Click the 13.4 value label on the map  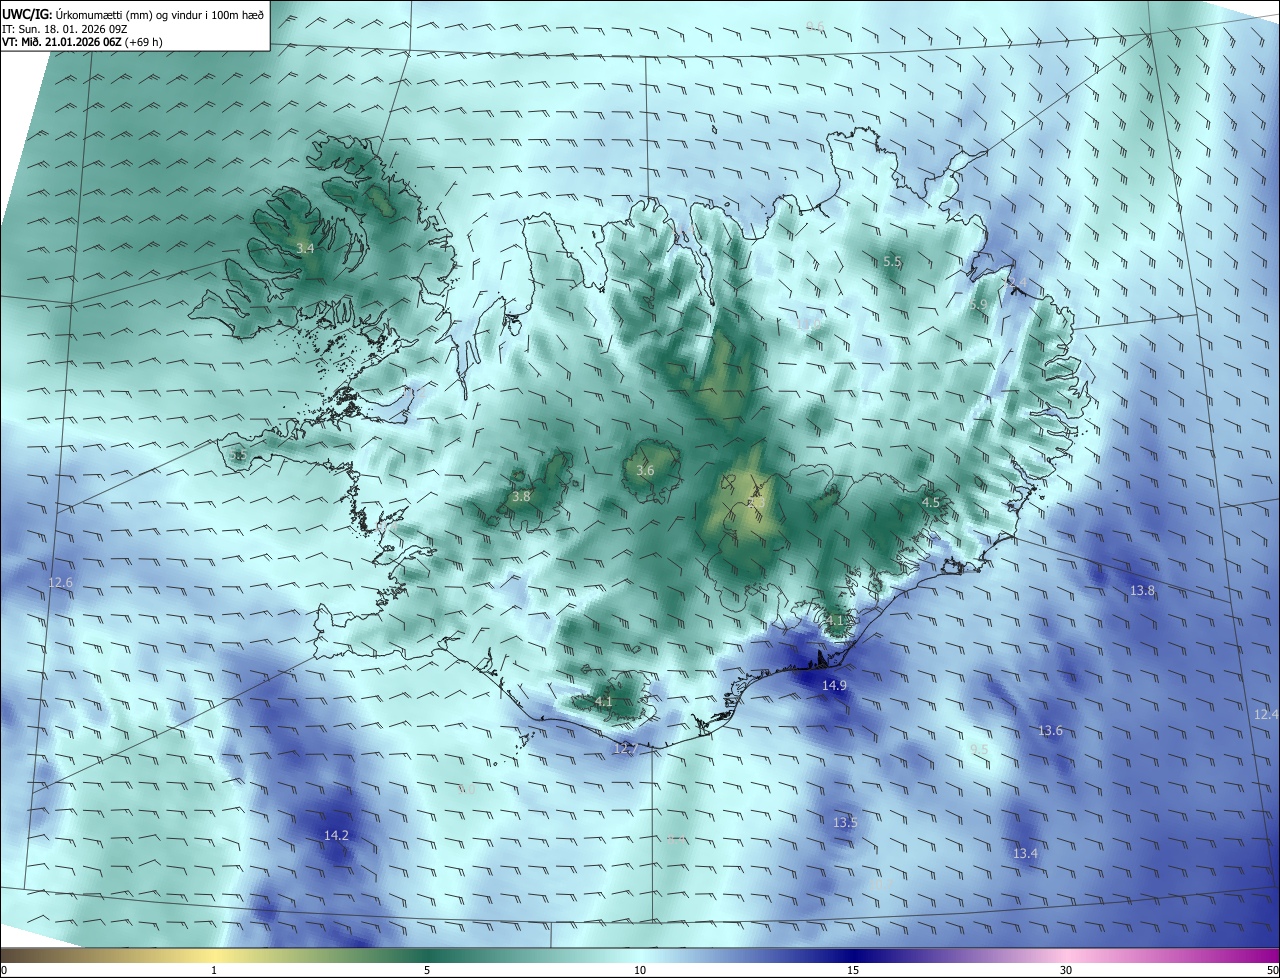1025,853
